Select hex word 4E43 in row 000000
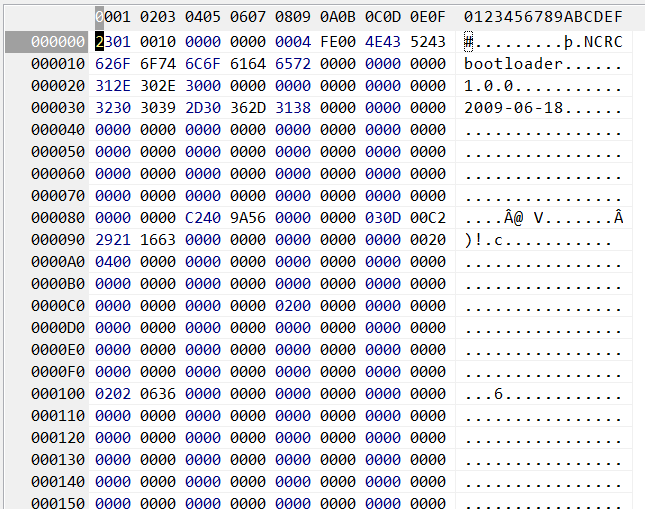The image size is (645, 509). 383,42
